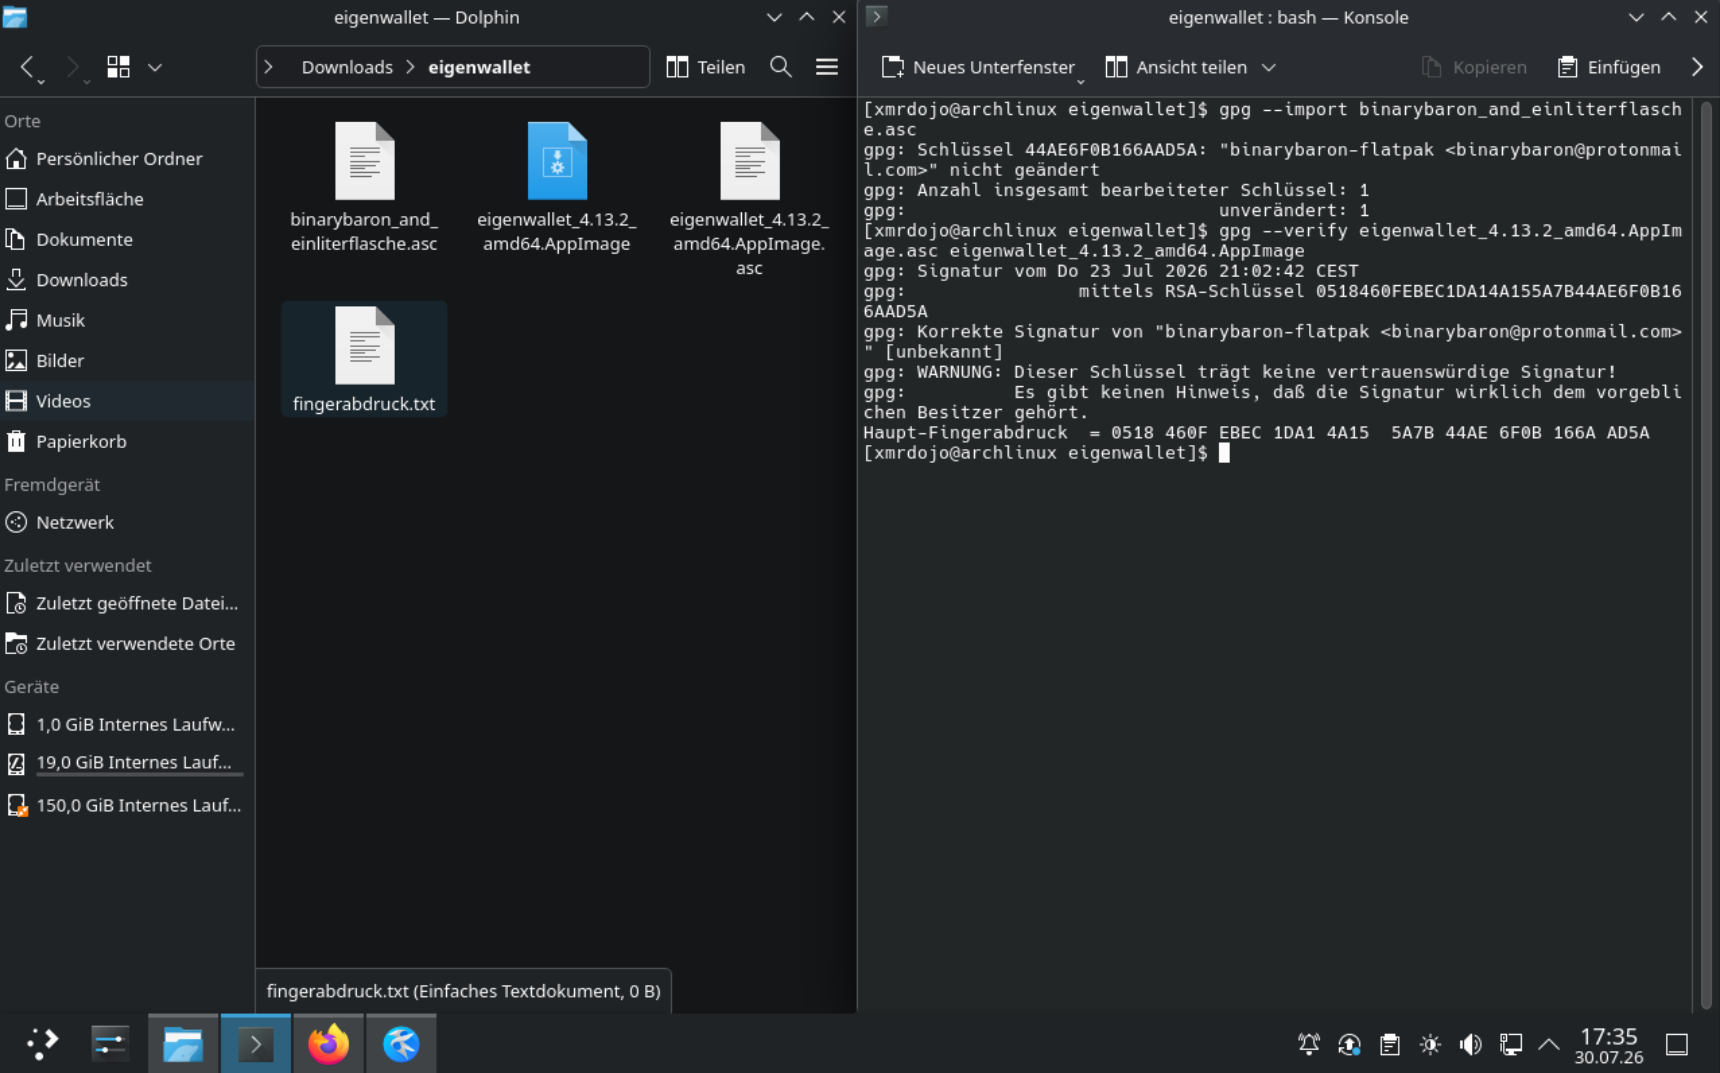
Task: Open System Settings from the taskbar
Action: [x=110, y=1044]
